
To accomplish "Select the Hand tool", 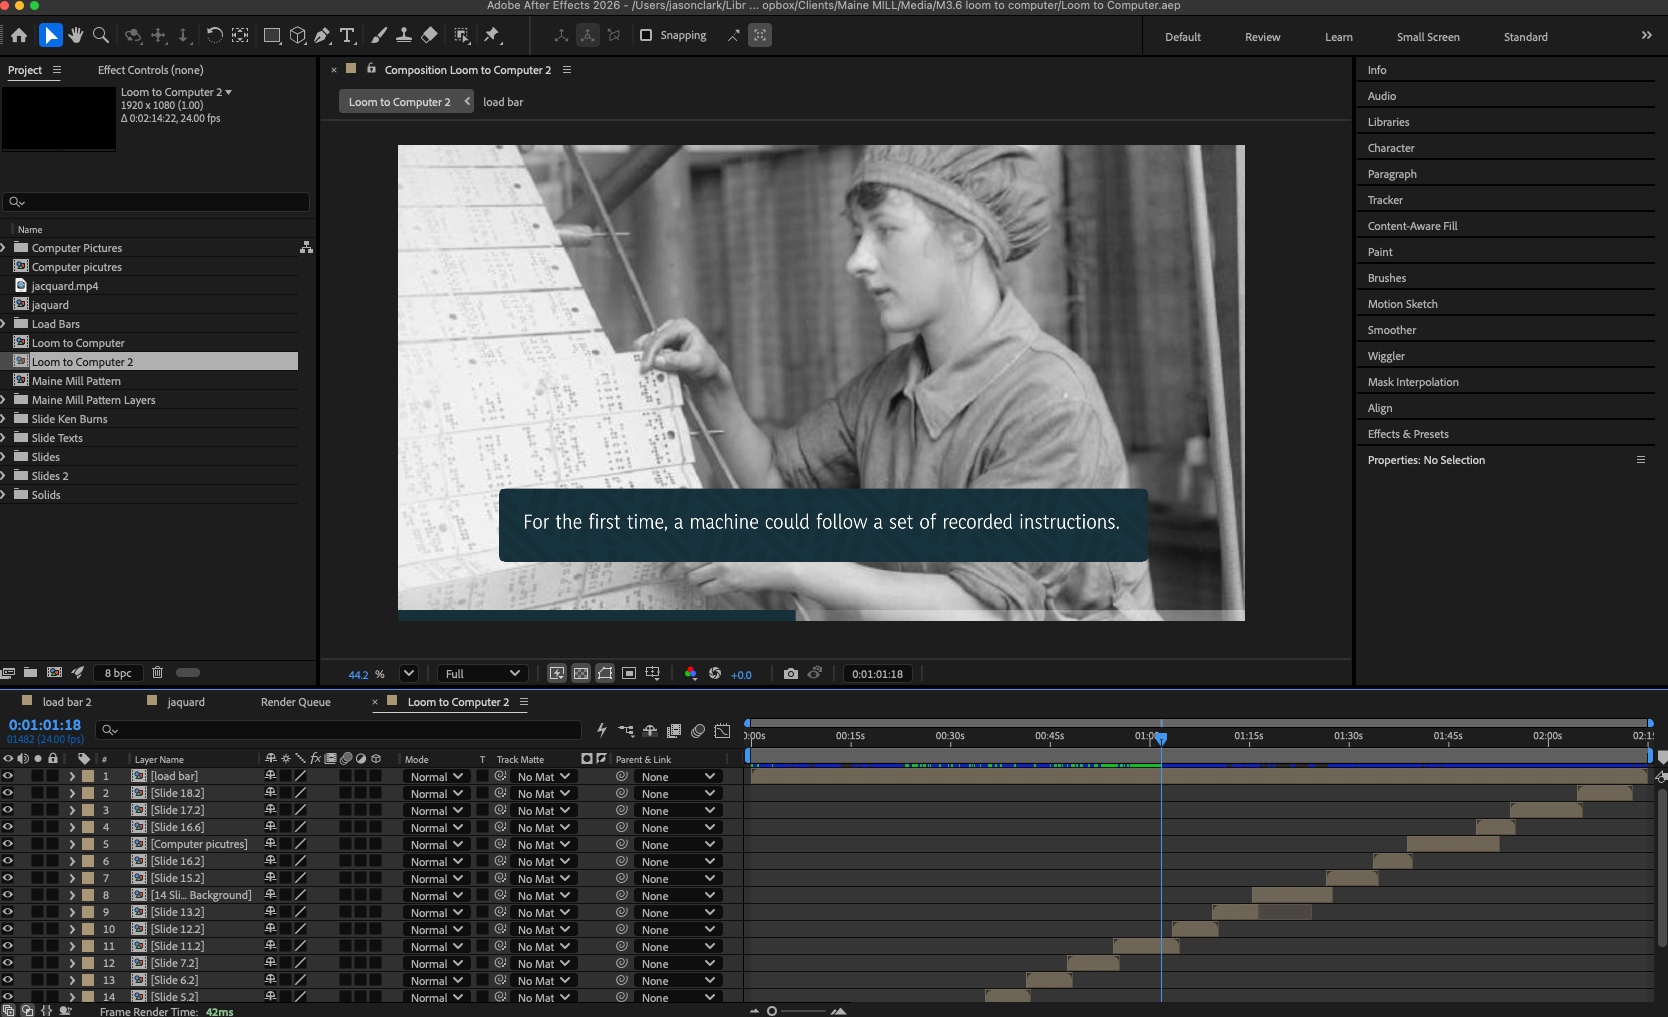I will (76, 36).
